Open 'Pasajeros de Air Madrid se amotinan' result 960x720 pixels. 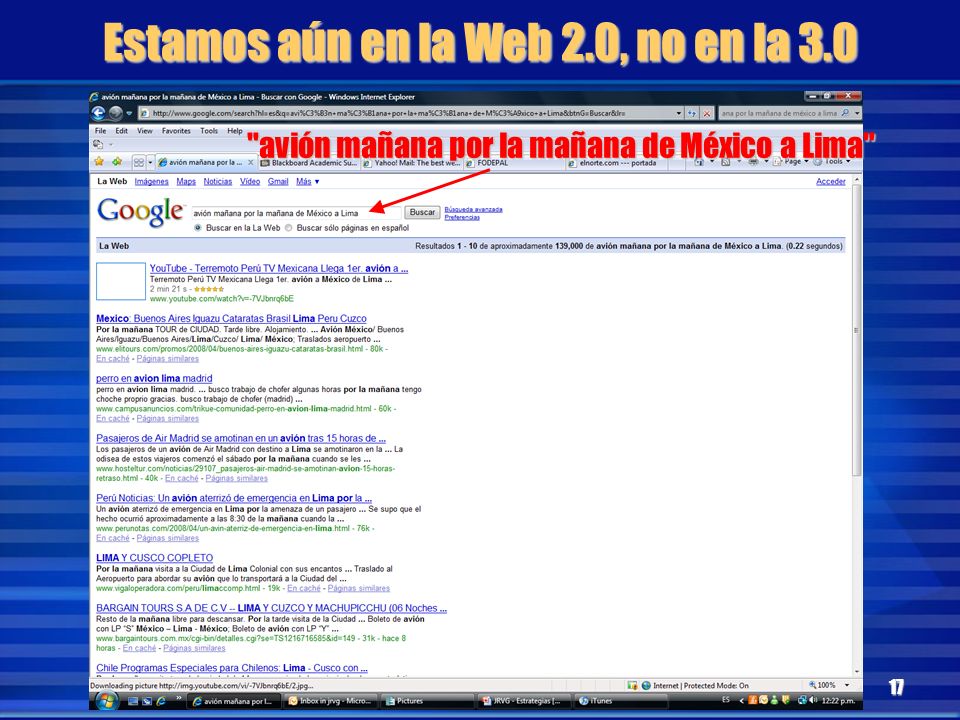tap(241, 438)
